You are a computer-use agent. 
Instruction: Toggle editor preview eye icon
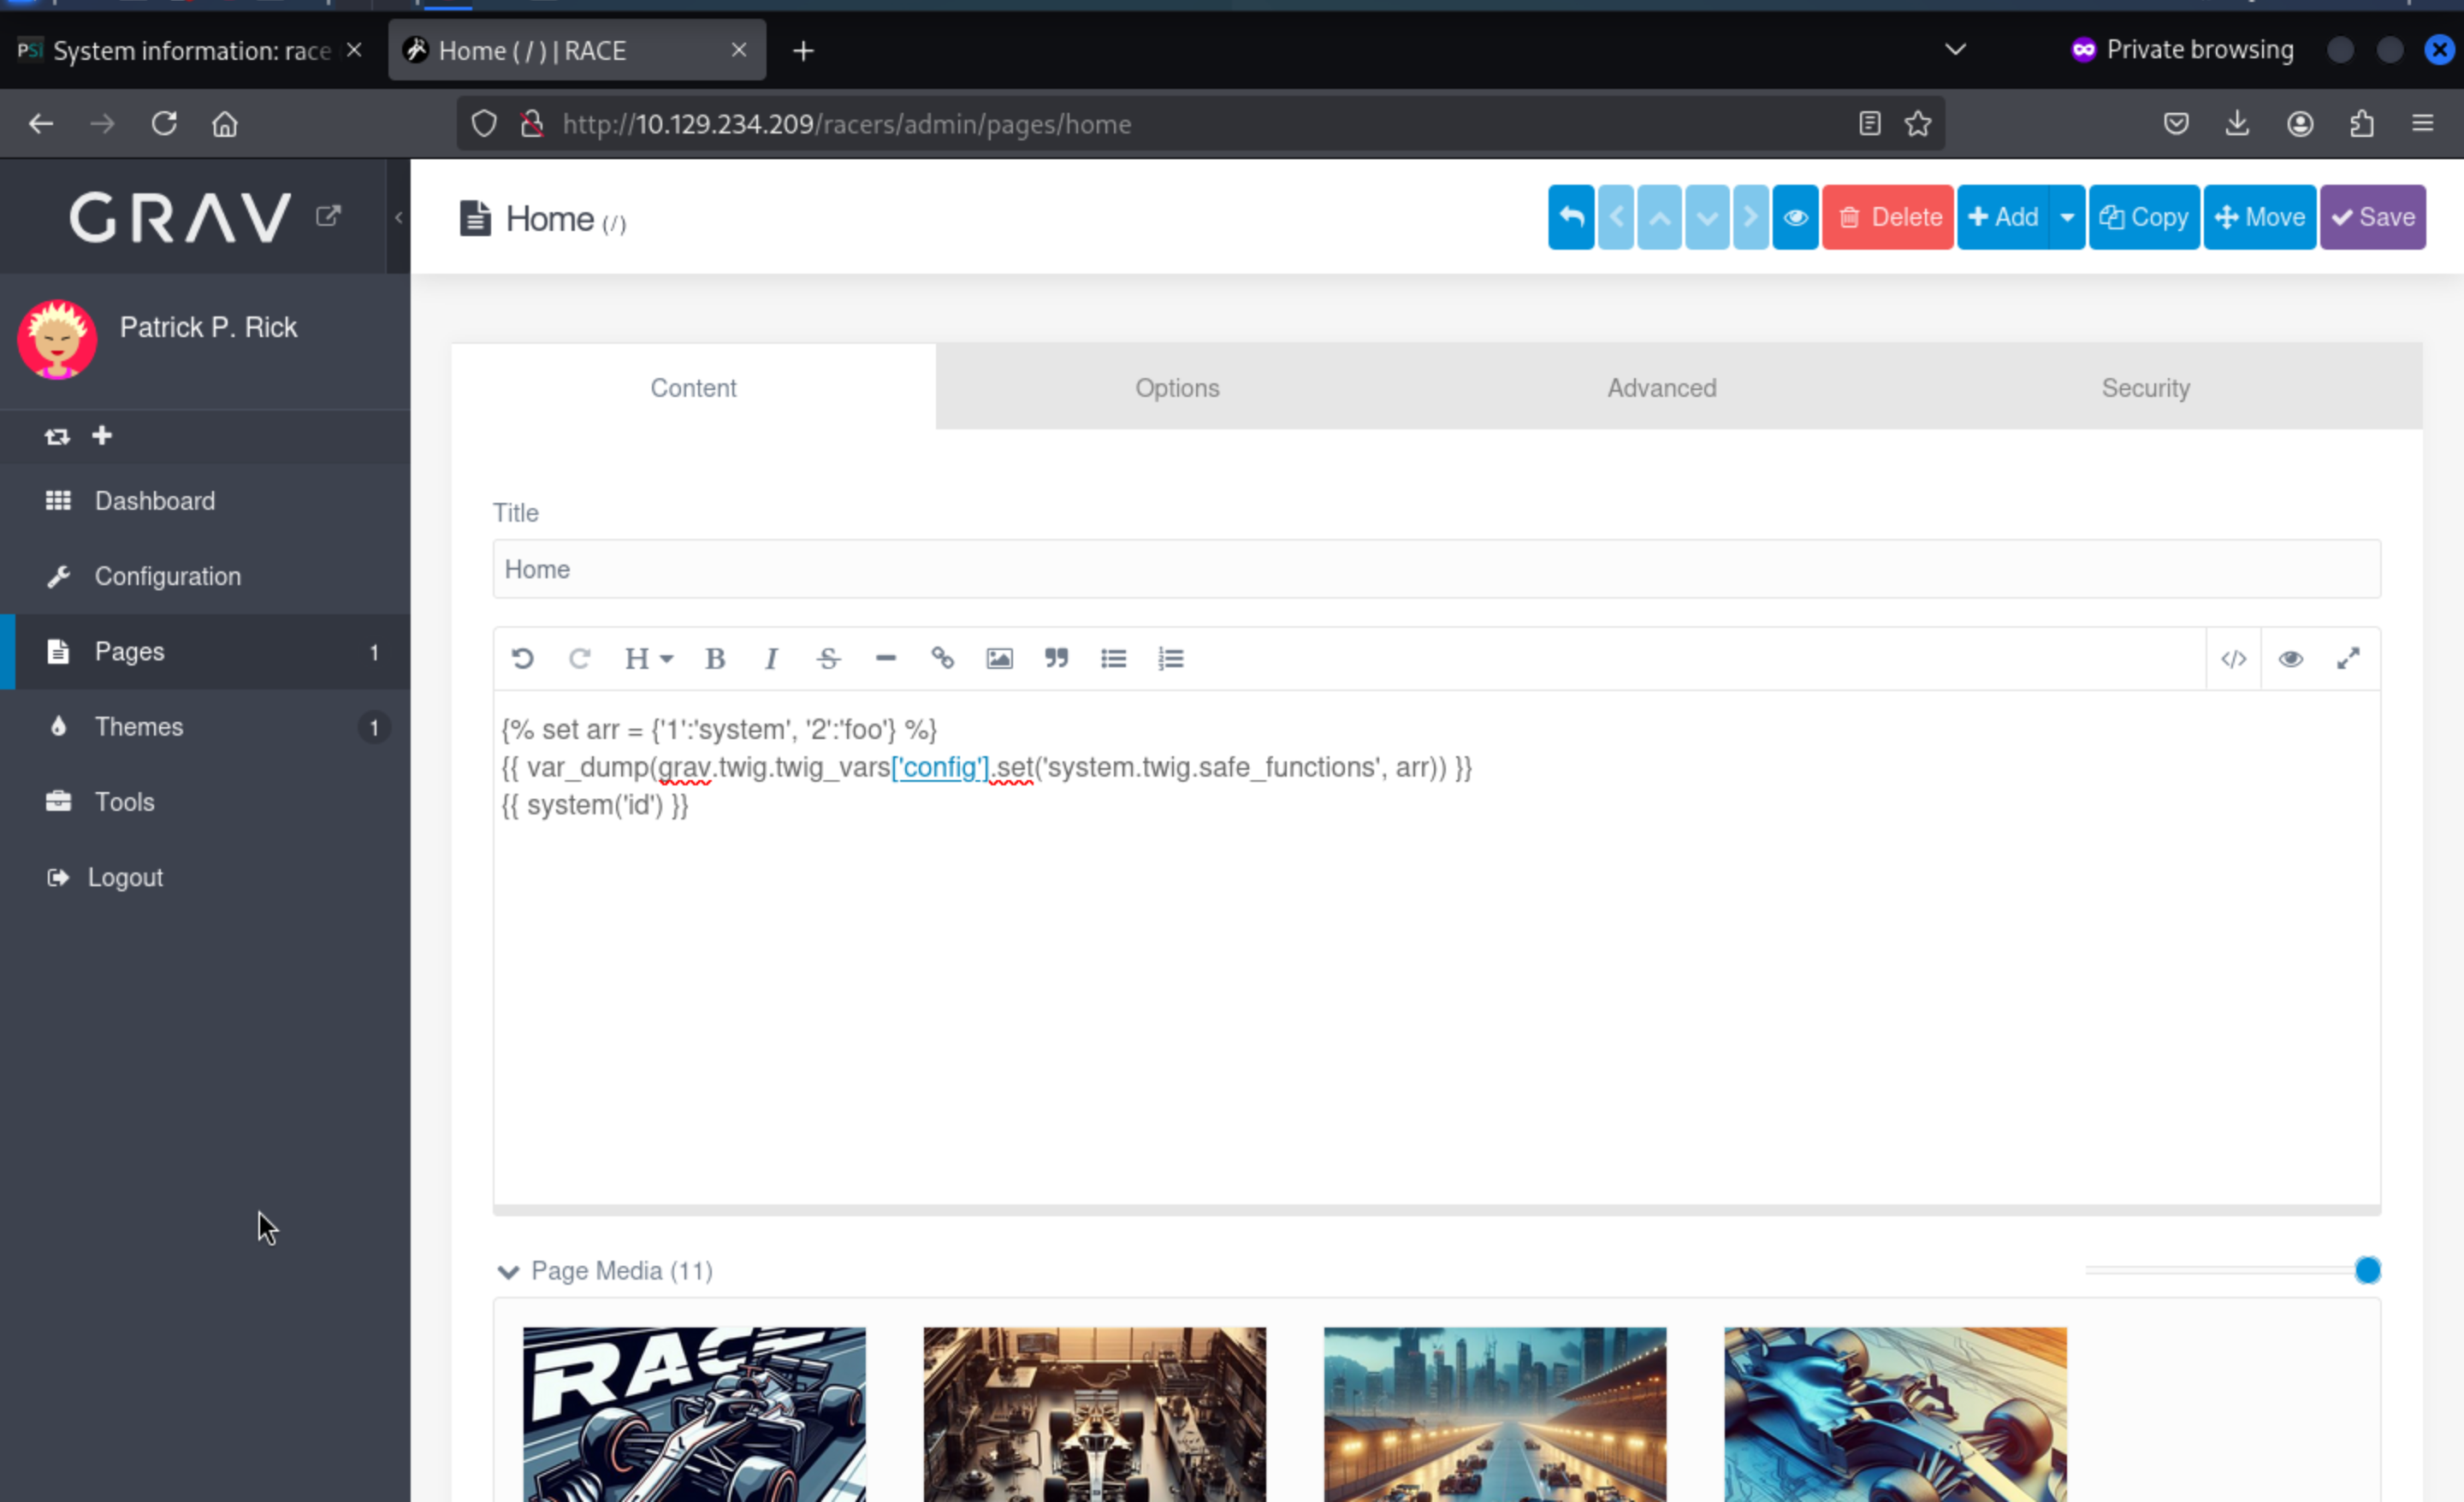pos(2290,659)
